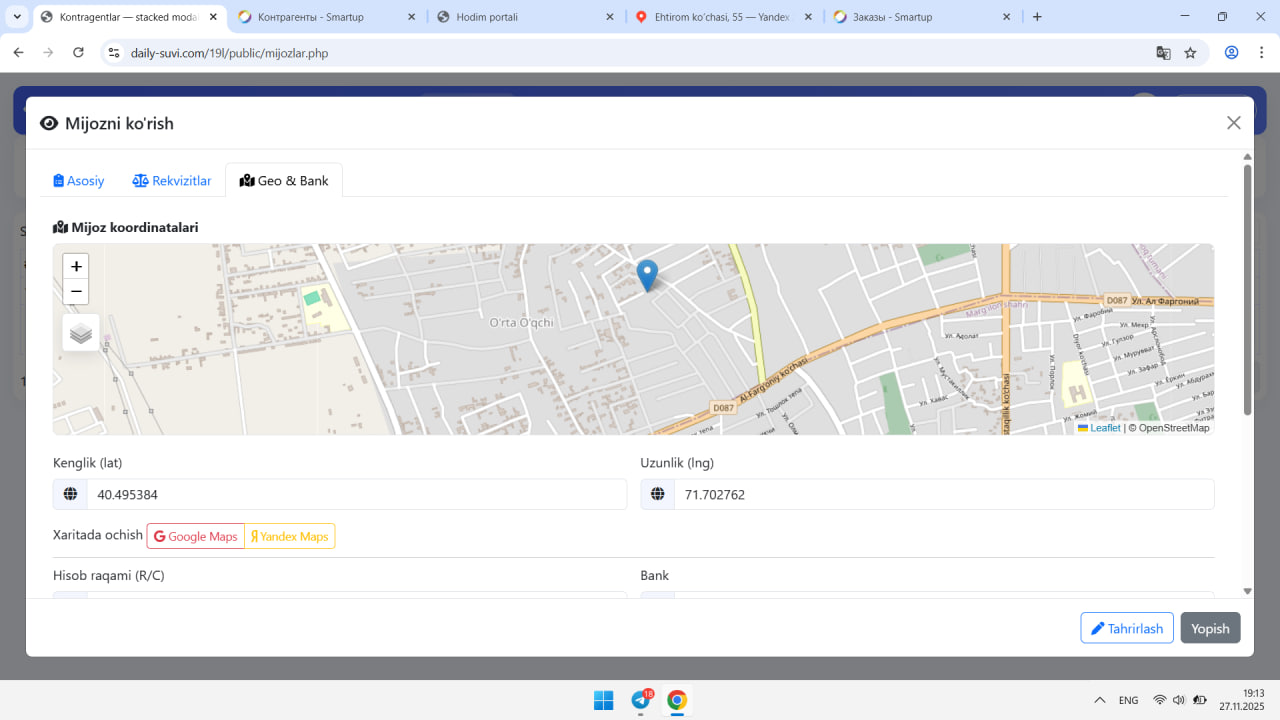
Task: Open location in Yandex Maps
Action: tap(290, 537)
